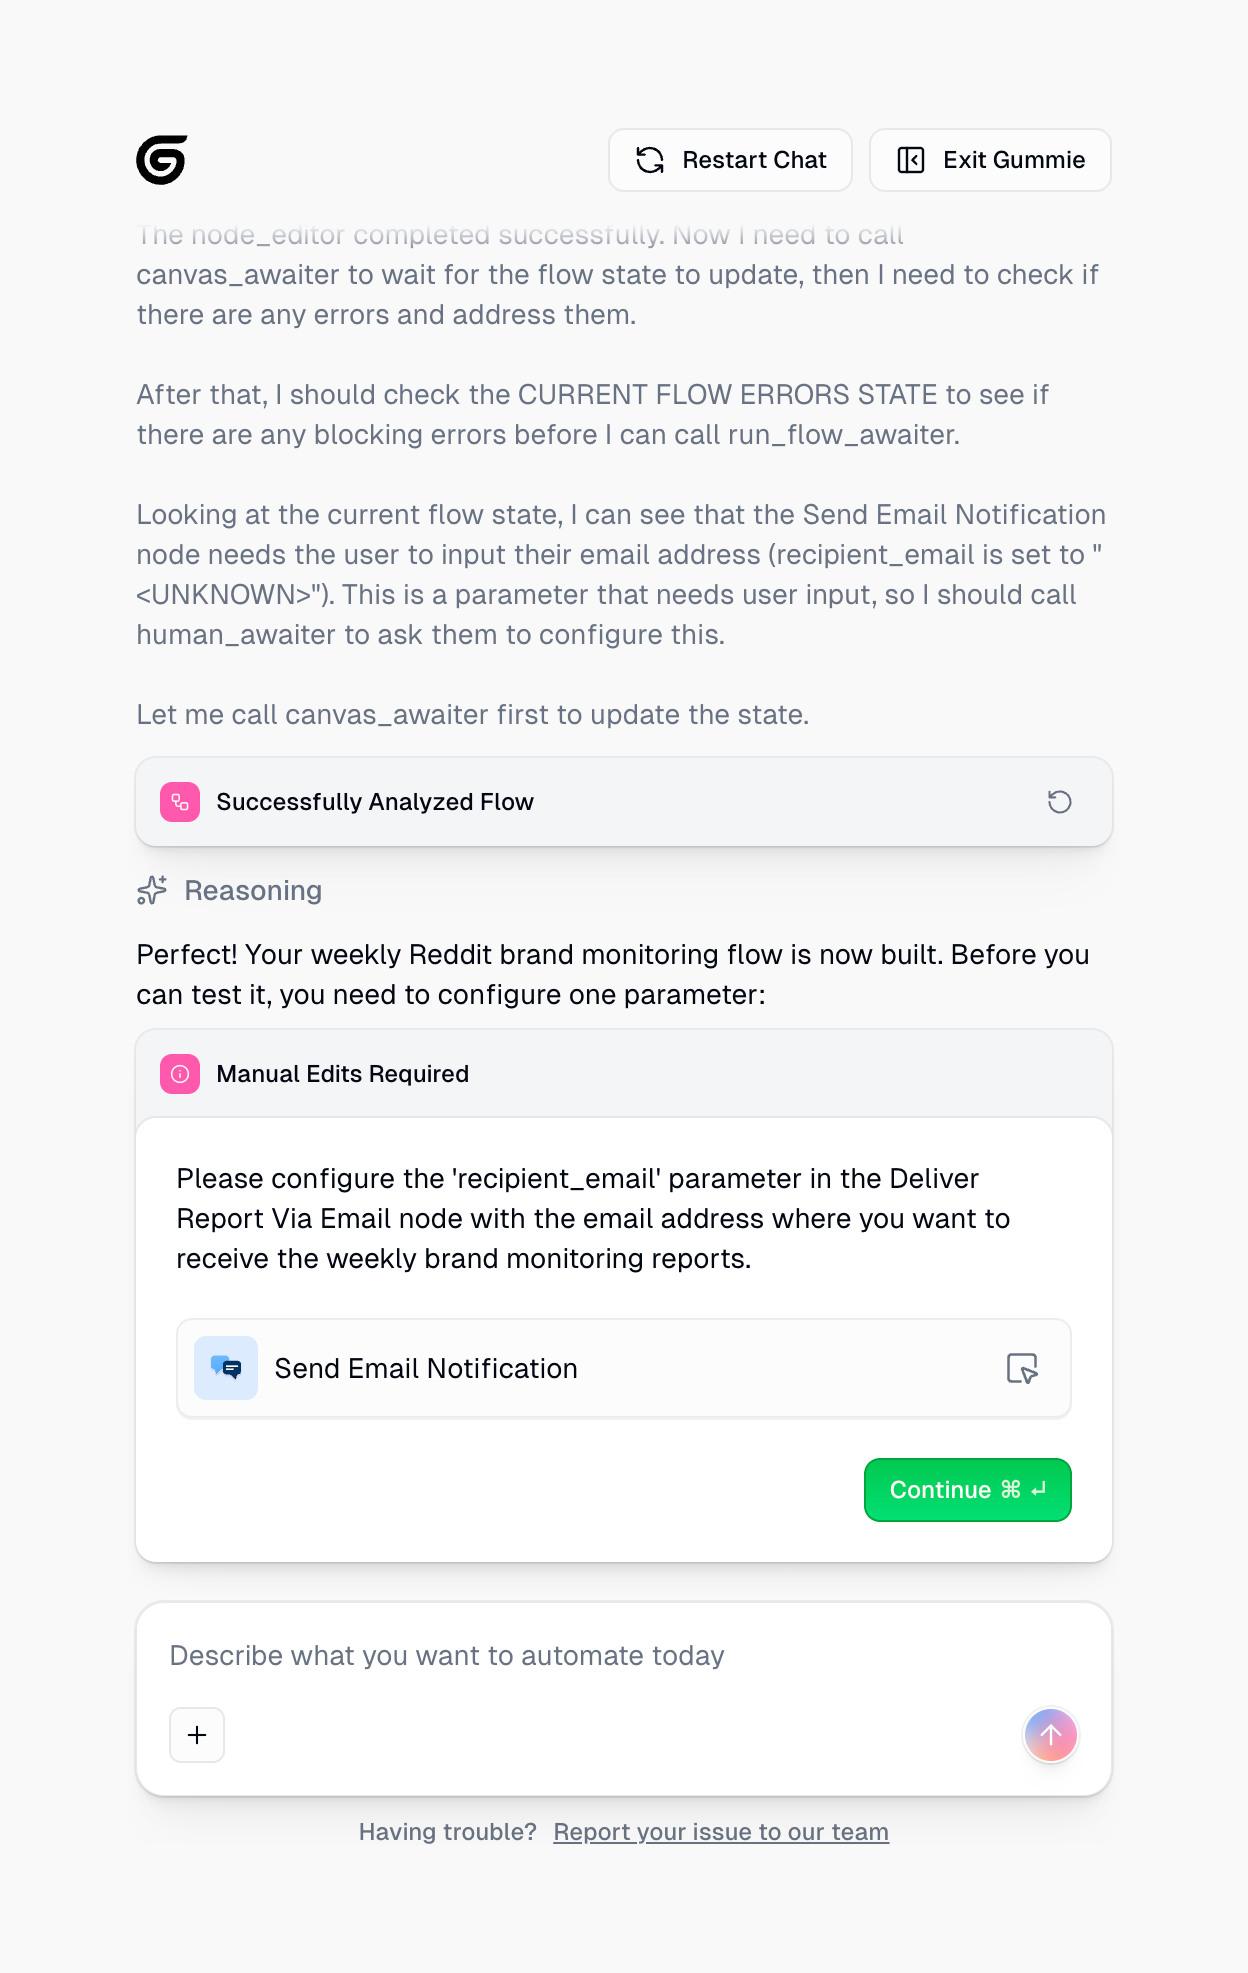Click the rerun arrow on Successfully Analyzed Flow
The height and width of the screenshot is (1973, 1248).
1059,802
